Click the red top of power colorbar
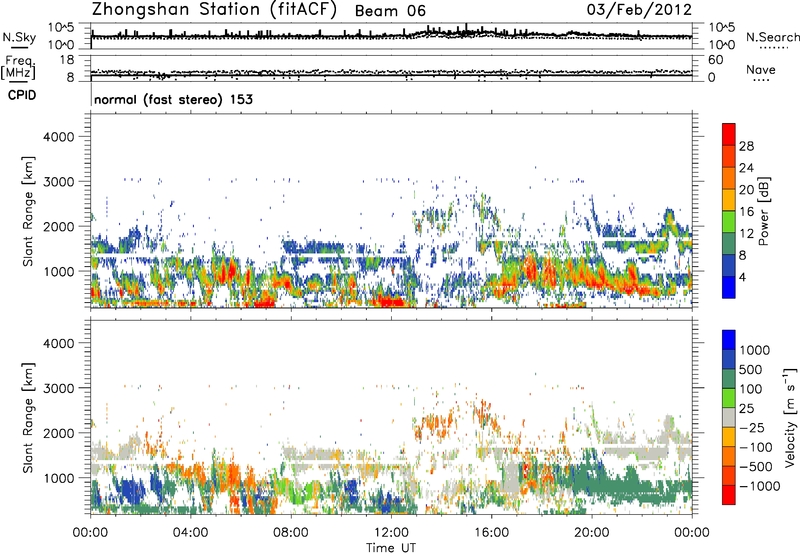800x554 pixels. pos(729,134)
